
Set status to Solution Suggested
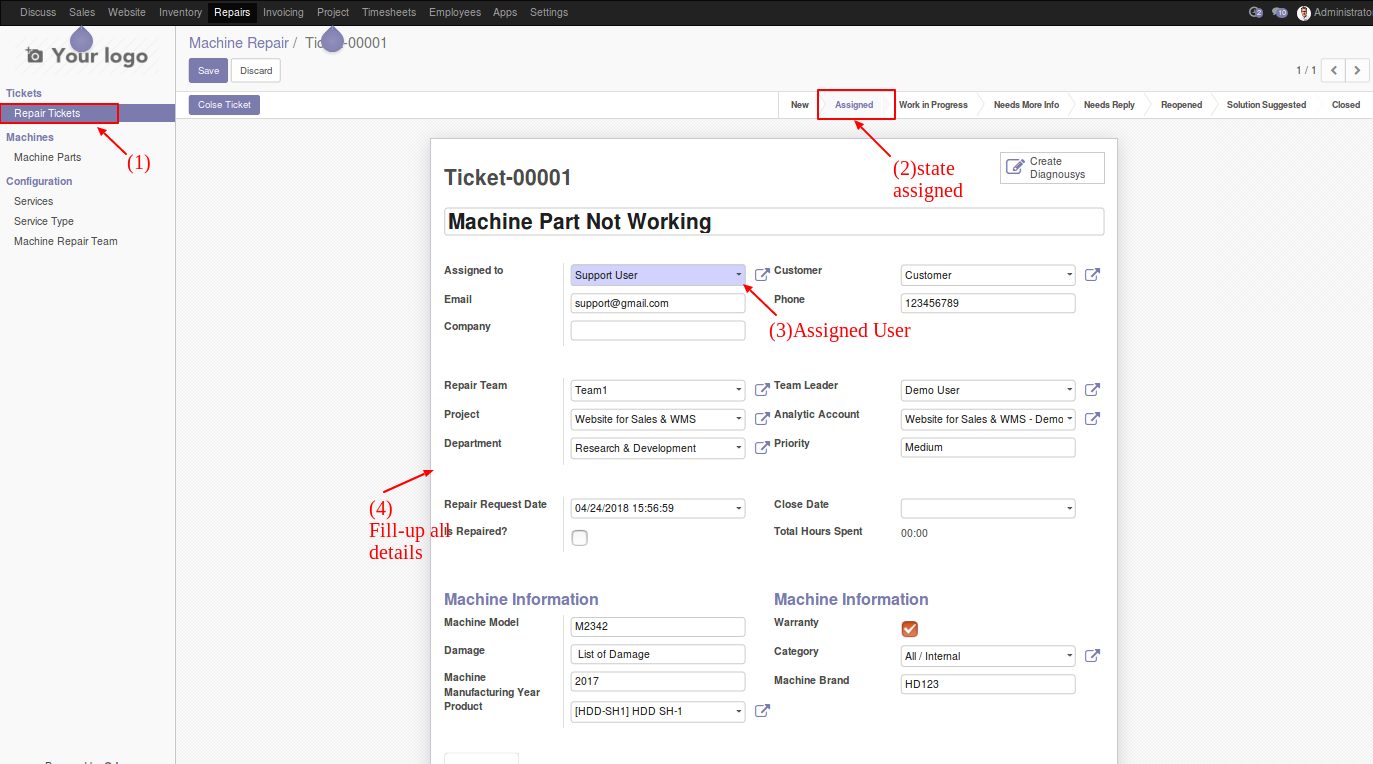pos(1266,105)
